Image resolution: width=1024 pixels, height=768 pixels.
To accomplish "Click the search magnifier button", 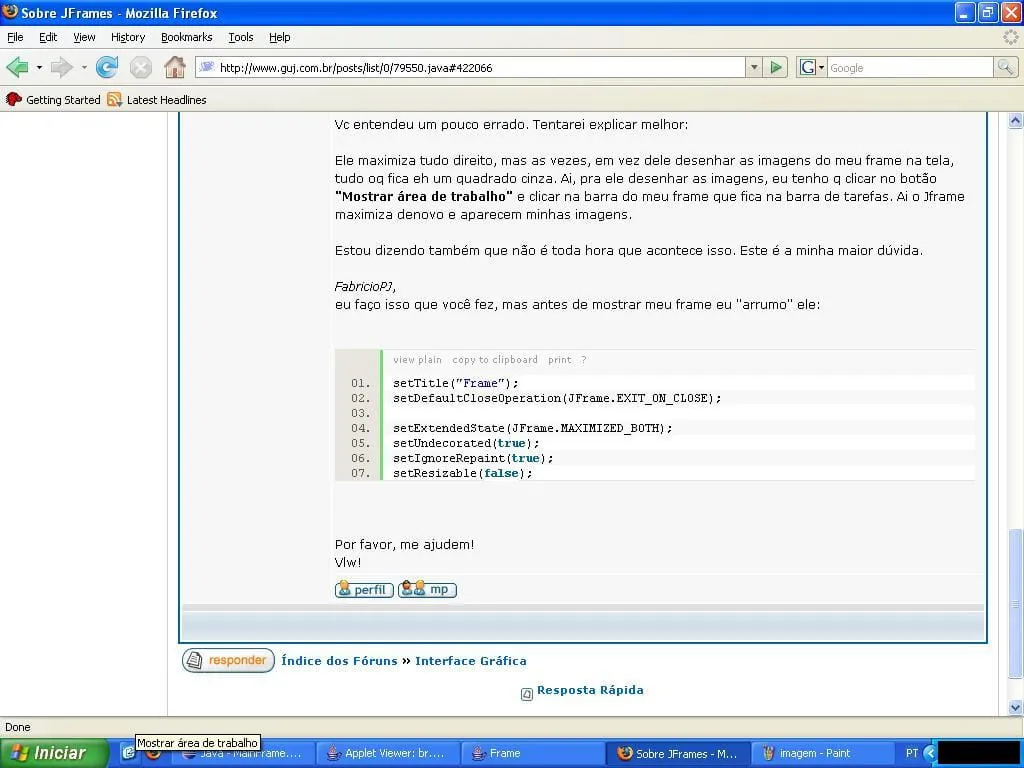I will pos(1005,67).
